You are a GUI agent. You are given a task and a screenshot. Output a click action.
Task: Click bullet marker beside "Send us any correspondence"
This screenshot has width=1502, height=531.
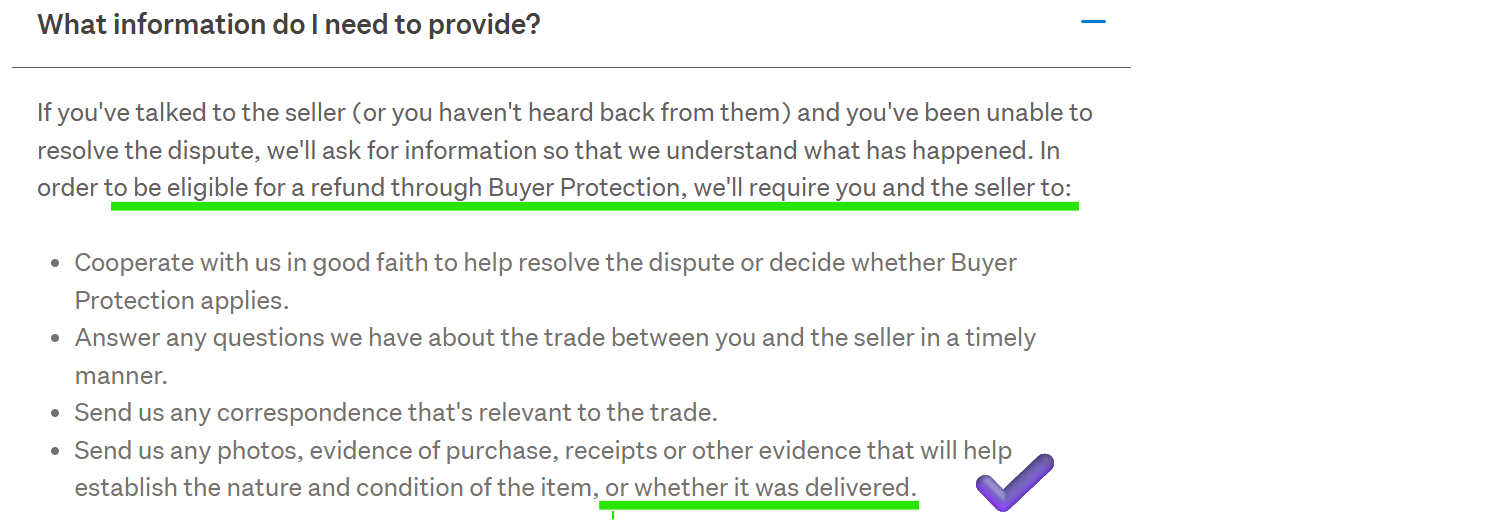click(x=56, y=413)
